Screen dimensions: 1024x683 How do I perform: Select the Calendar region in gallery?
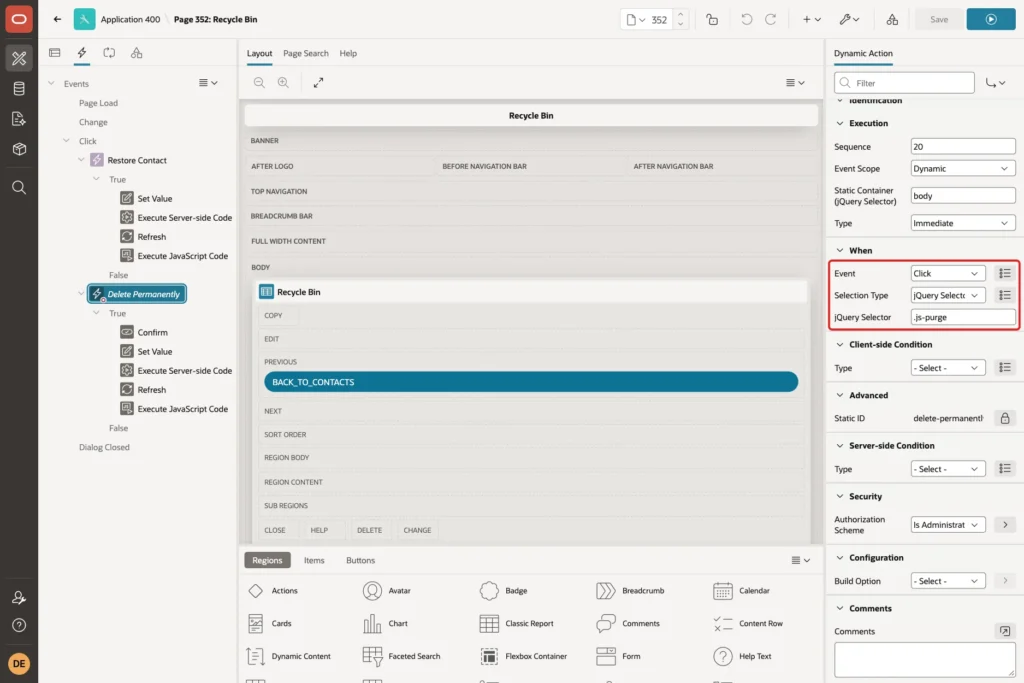pos(741,591)
